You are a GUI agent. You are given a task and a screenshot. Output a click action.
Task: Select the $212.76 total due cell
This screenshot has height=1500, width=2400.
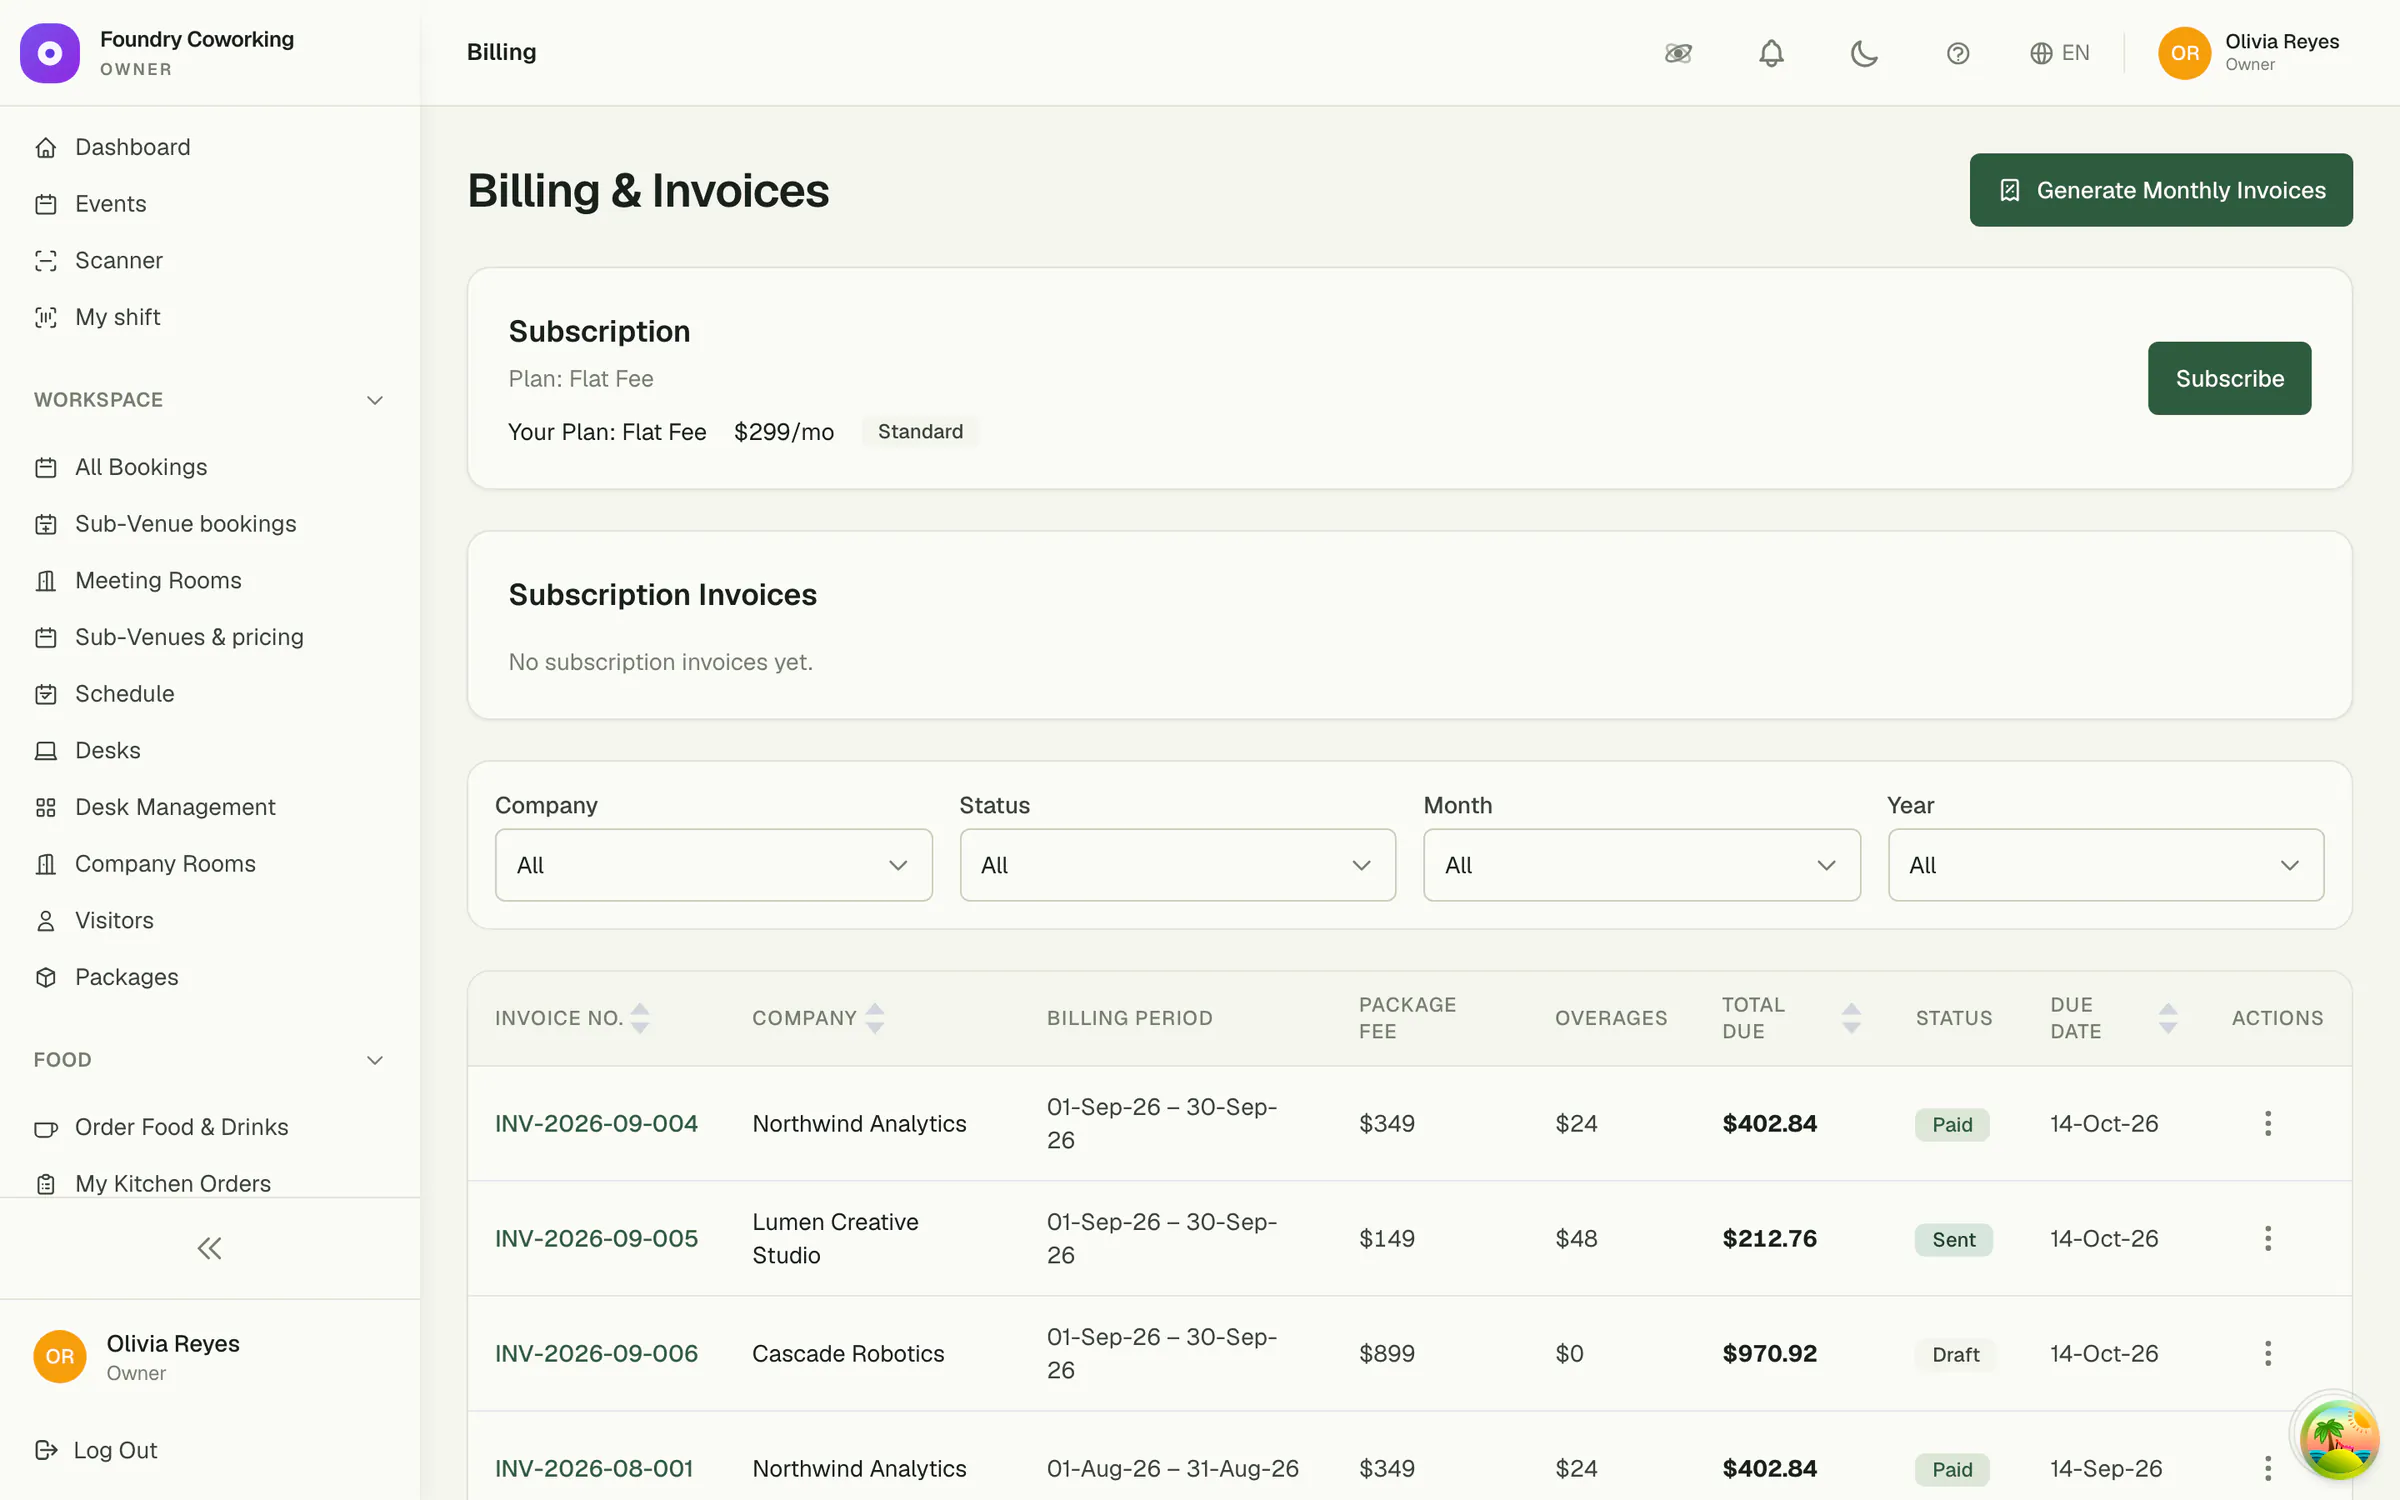point(1769,1238)
